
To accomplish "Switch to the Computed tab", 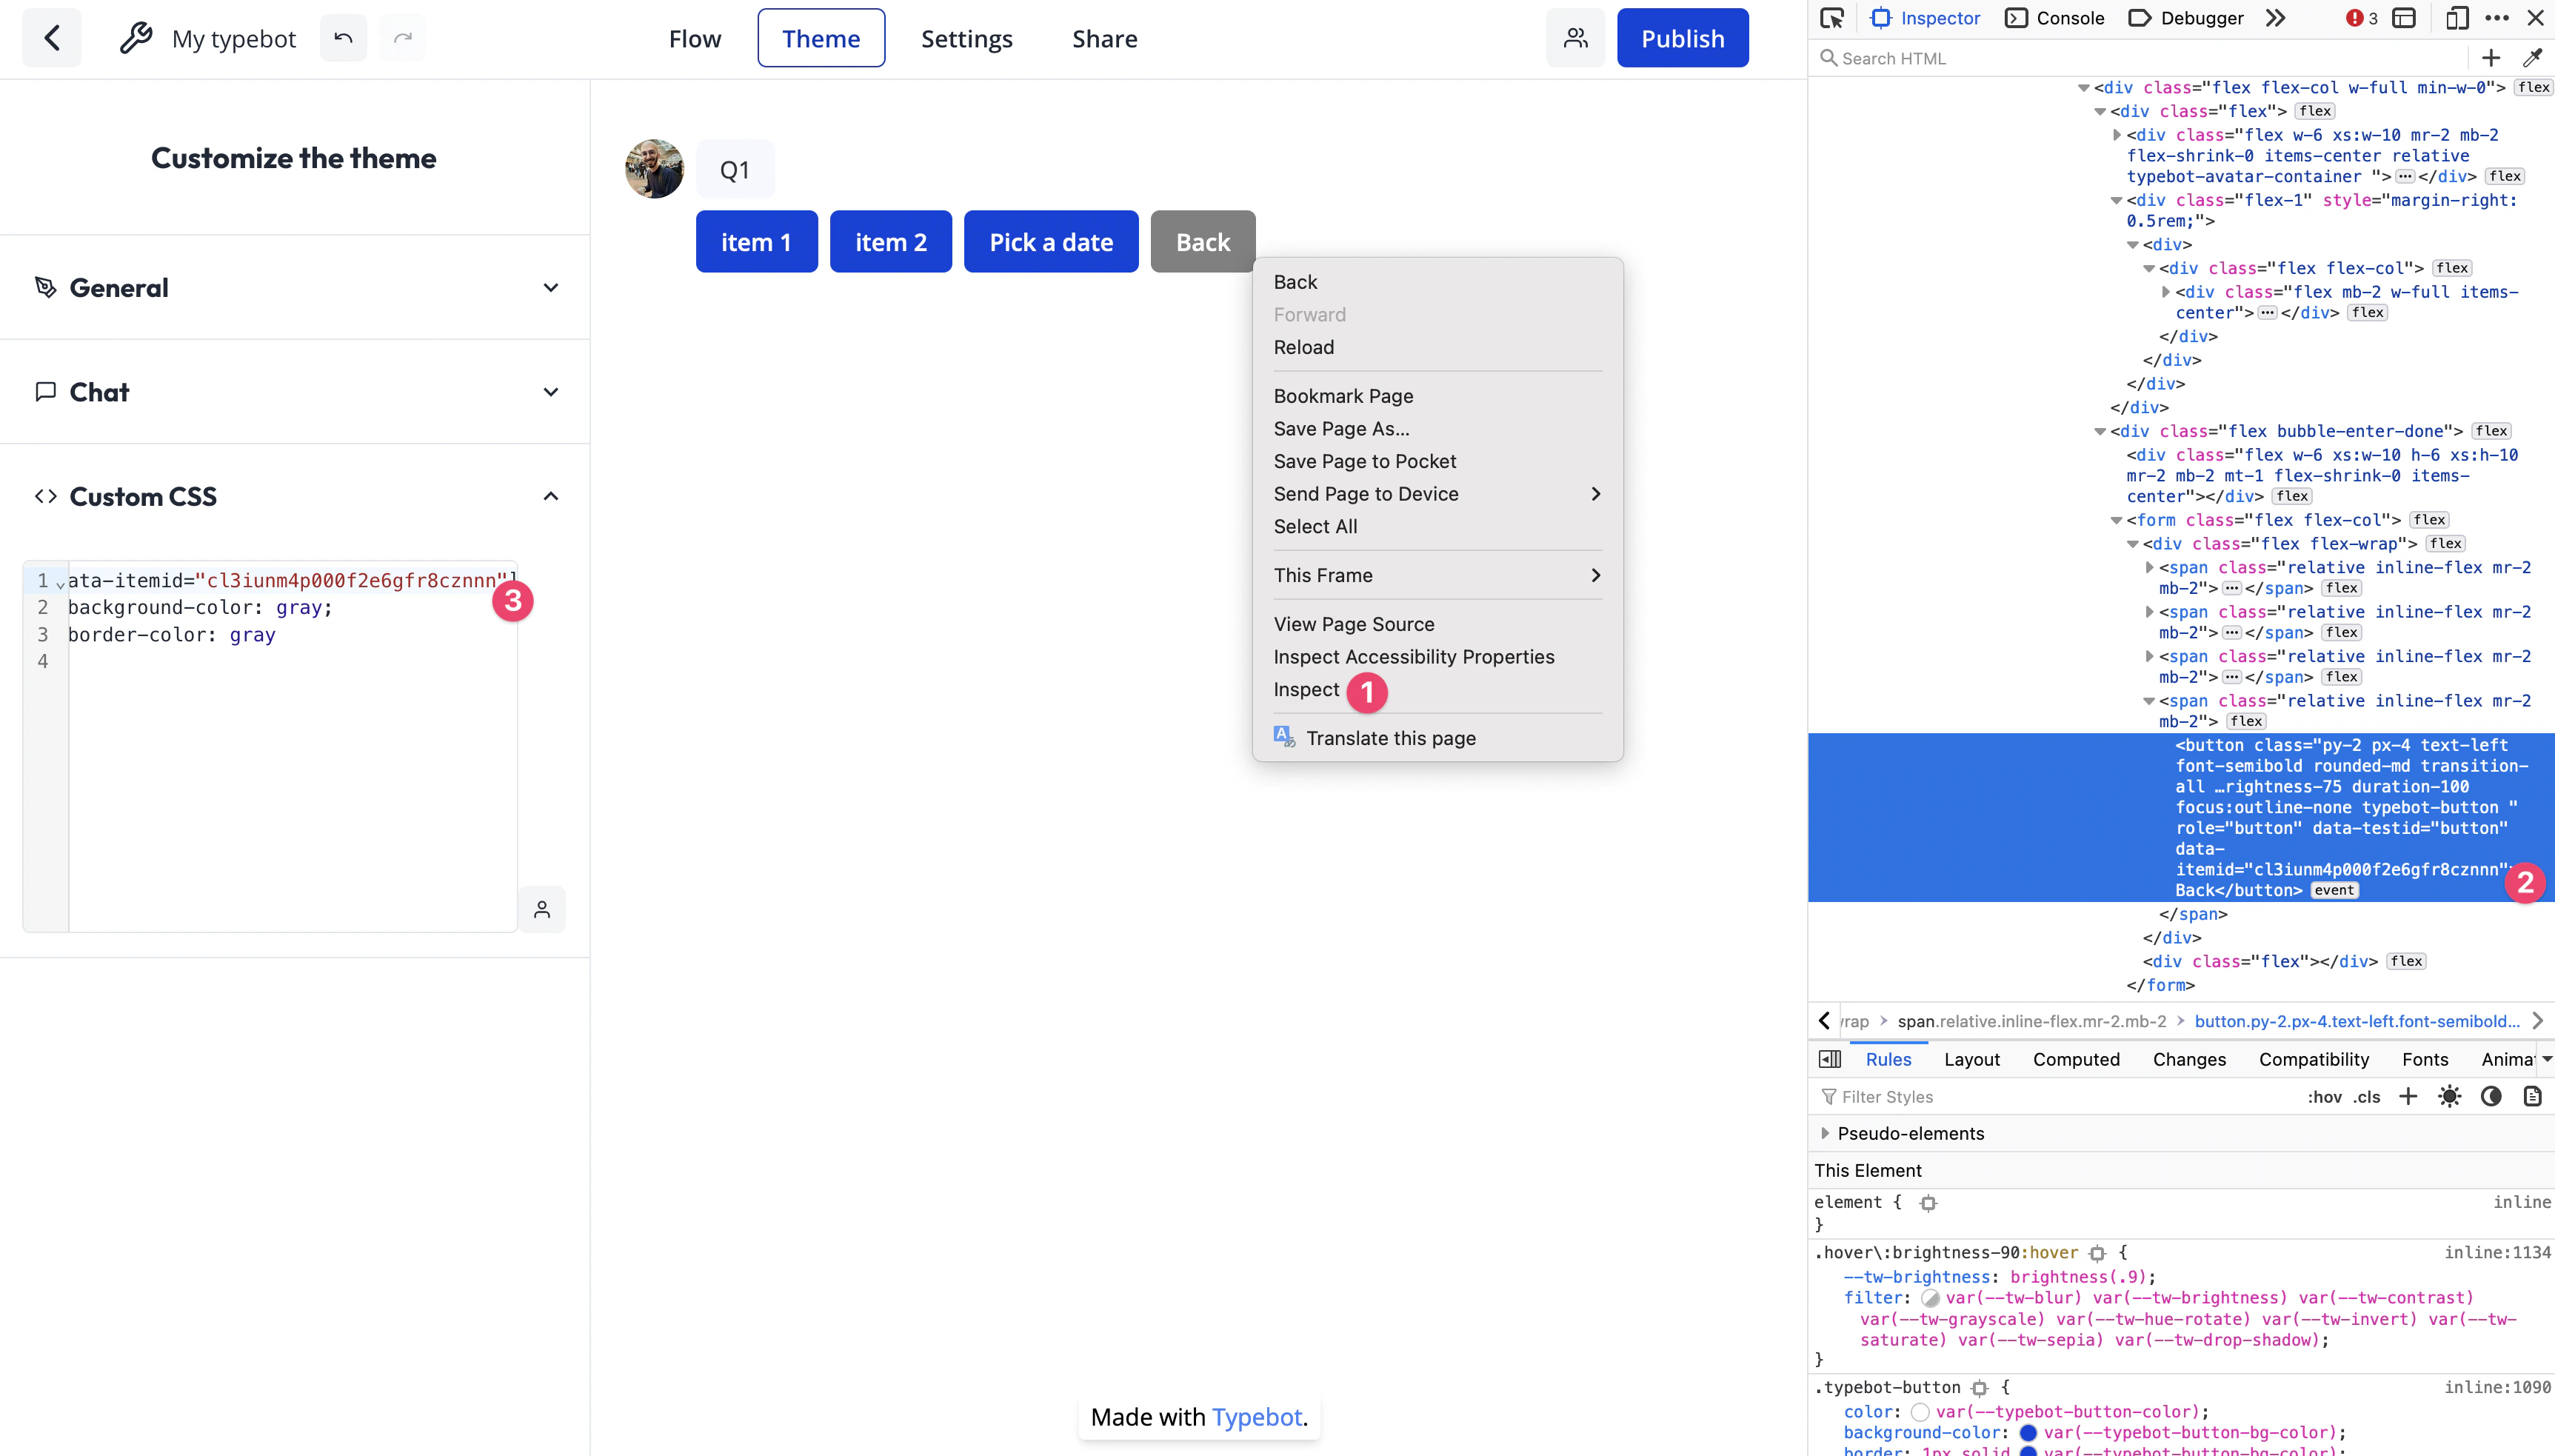I will [2075, 1059].
